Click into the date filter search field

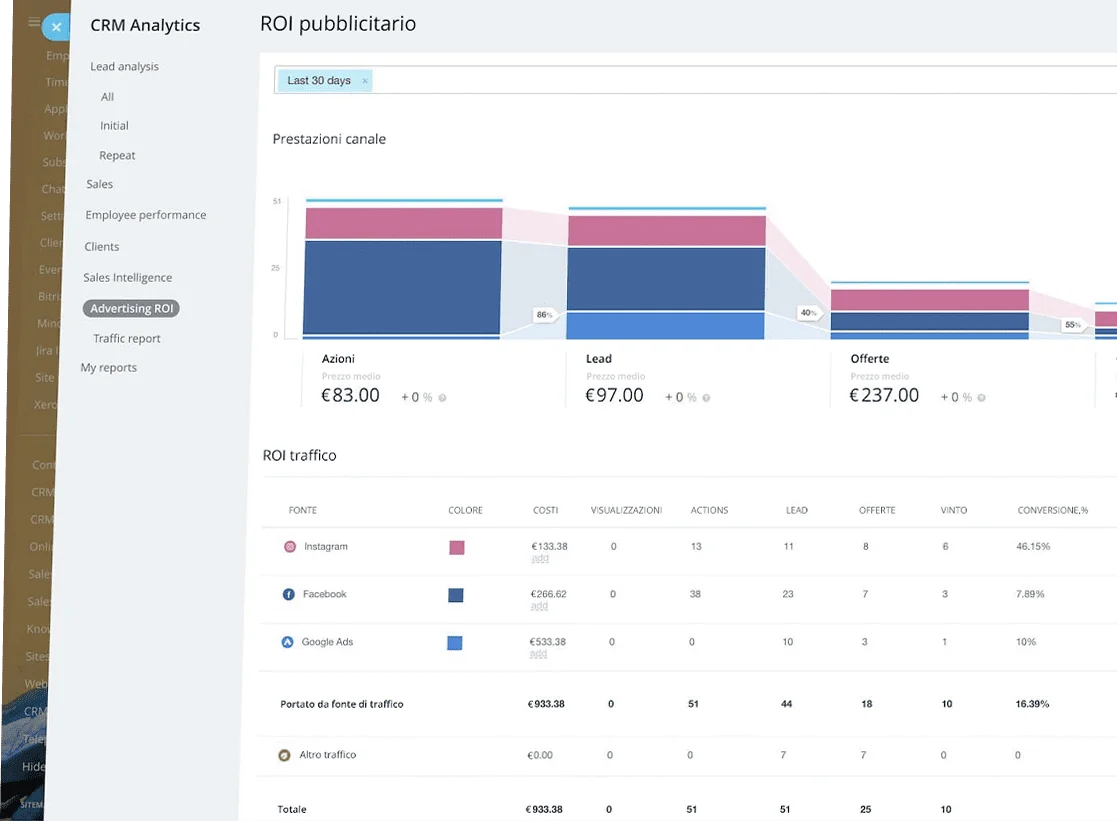(700, 81)
